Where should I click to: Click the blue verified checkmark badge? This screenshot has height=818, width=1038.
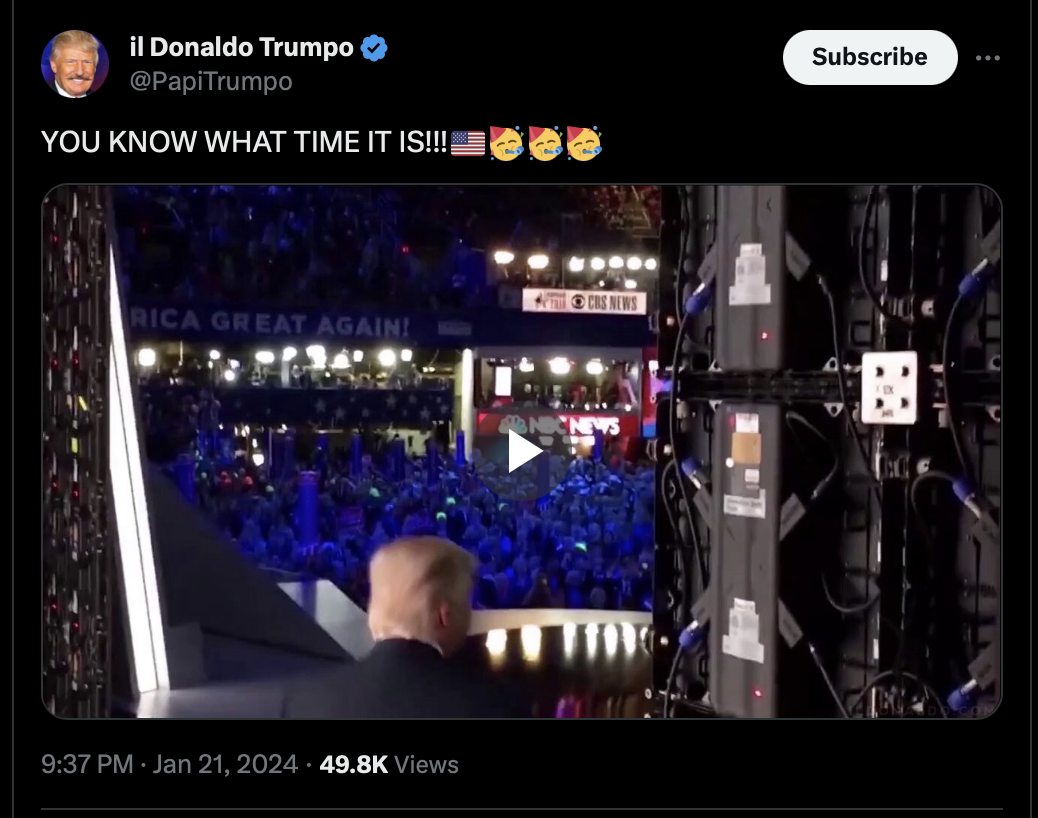374,48
